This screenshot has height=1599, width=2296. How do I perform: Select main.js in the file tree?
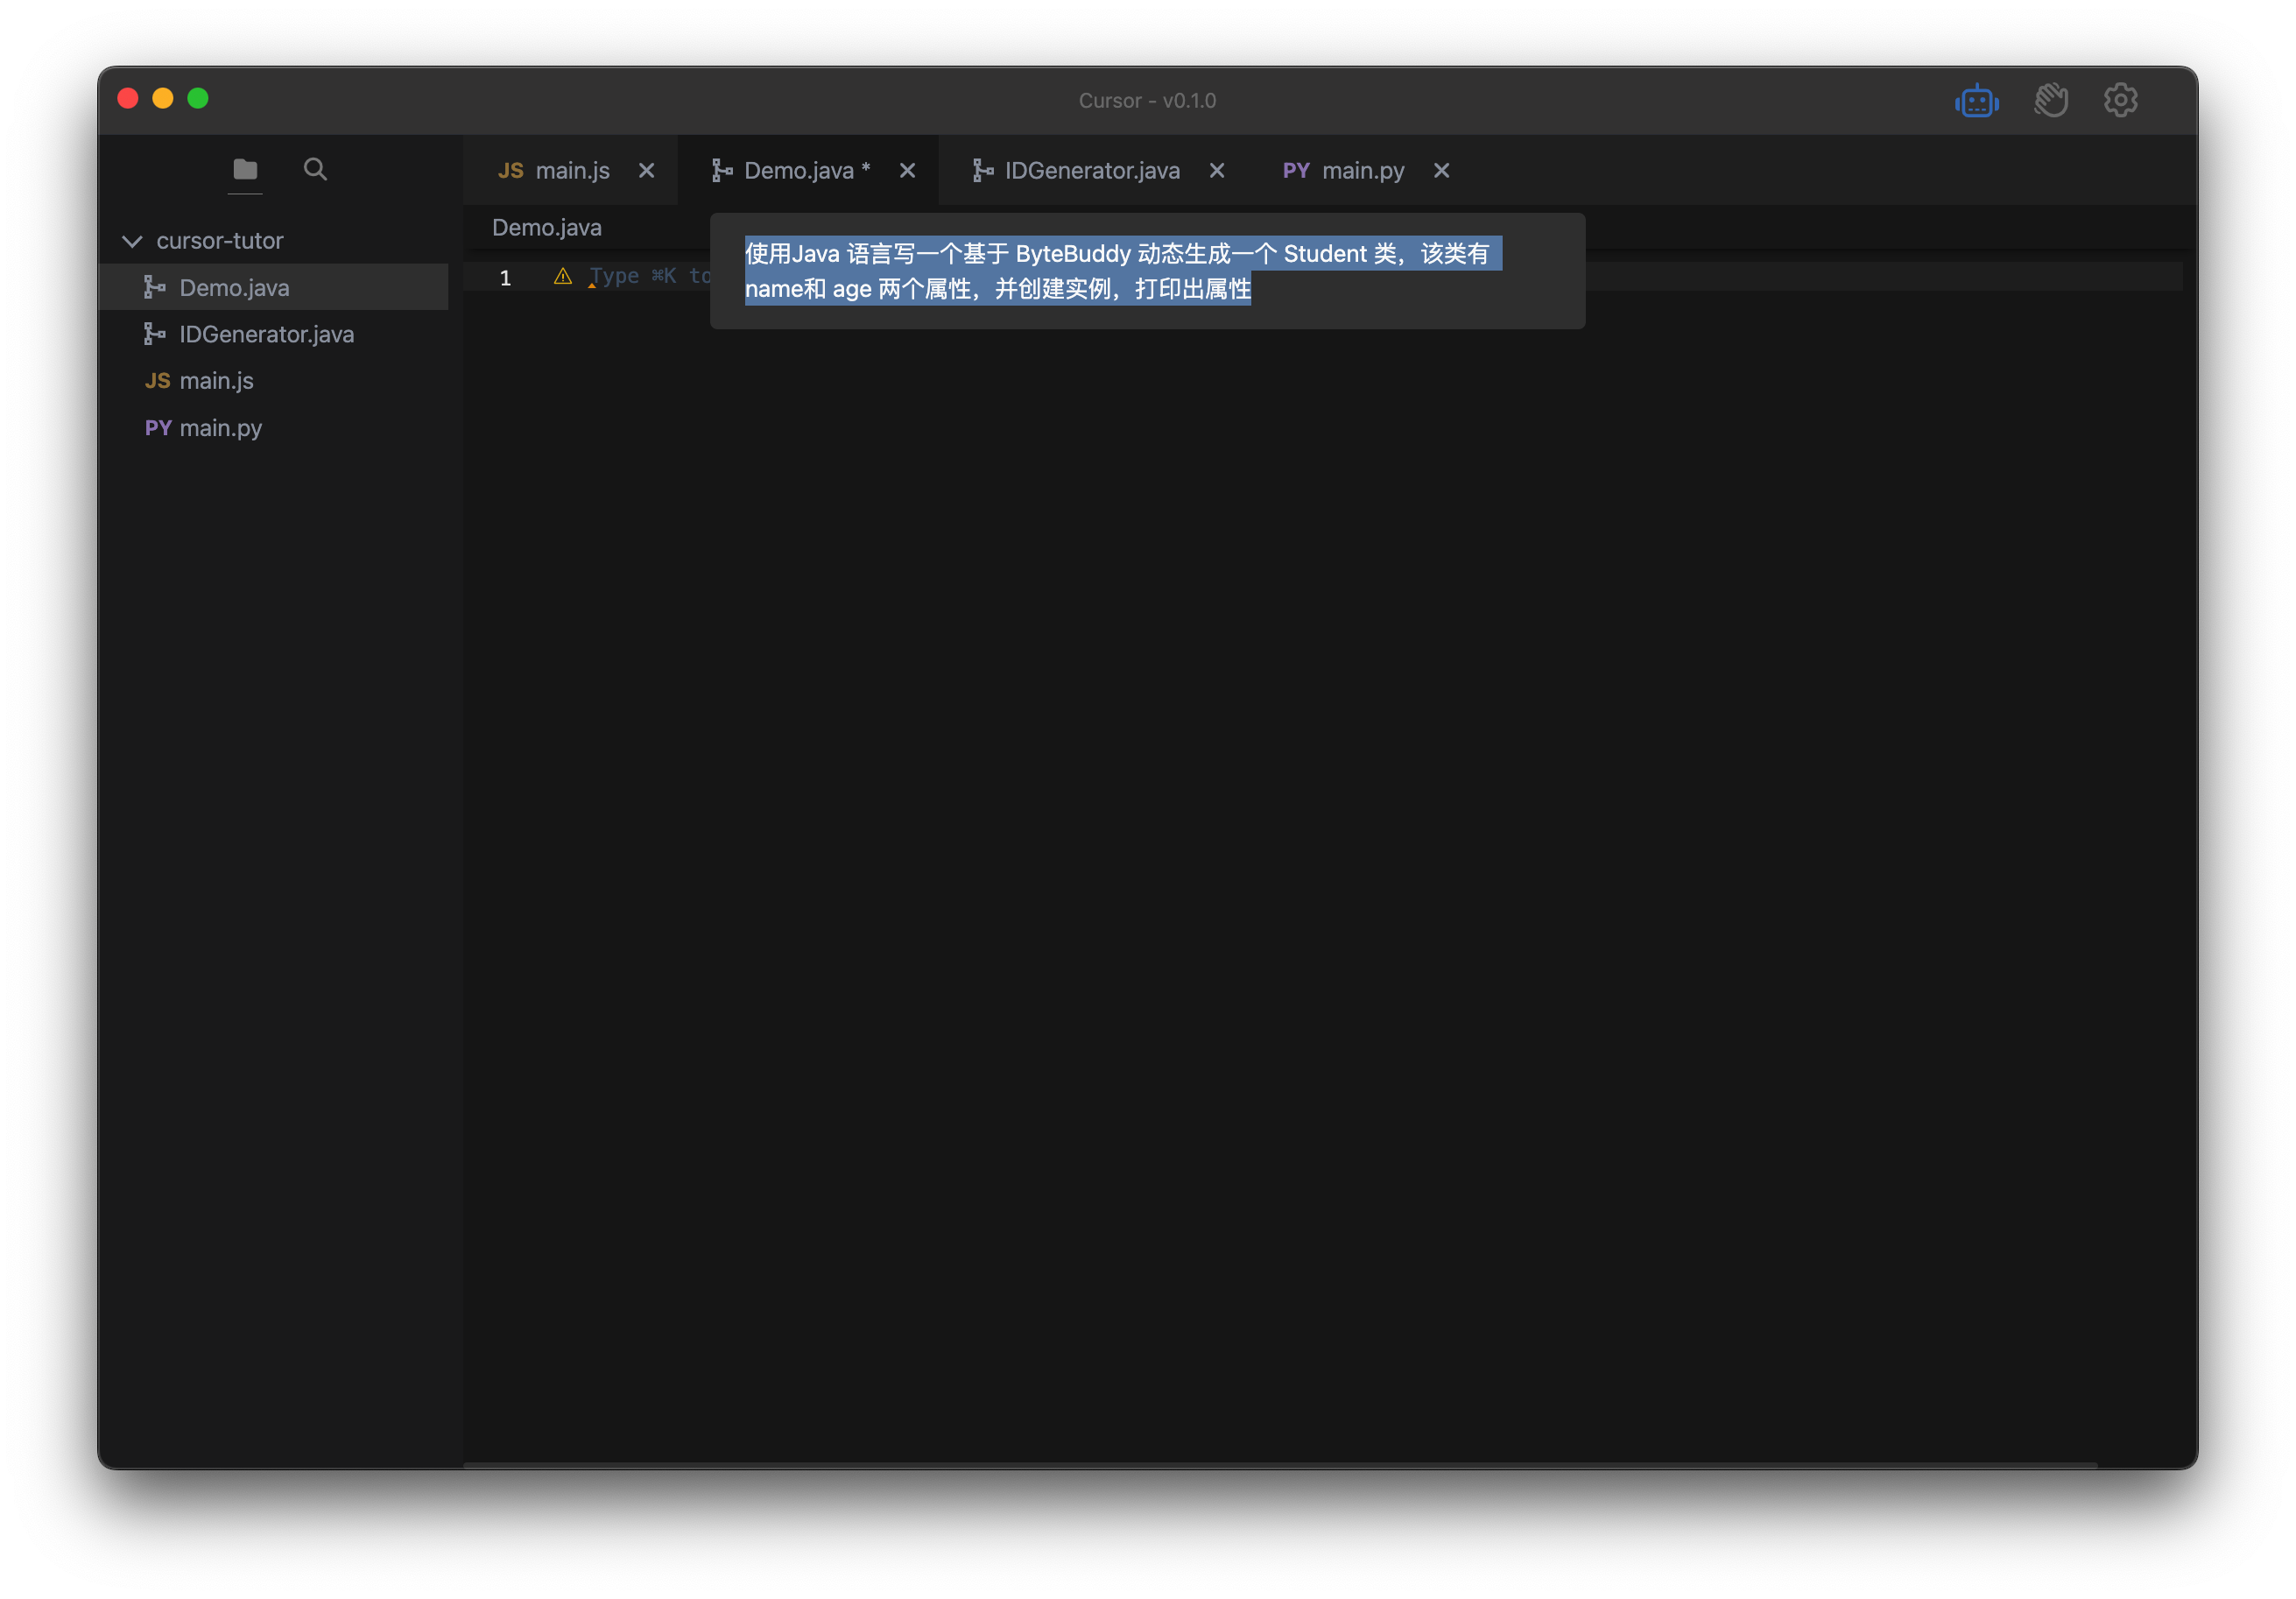click(x=216, y=381)
